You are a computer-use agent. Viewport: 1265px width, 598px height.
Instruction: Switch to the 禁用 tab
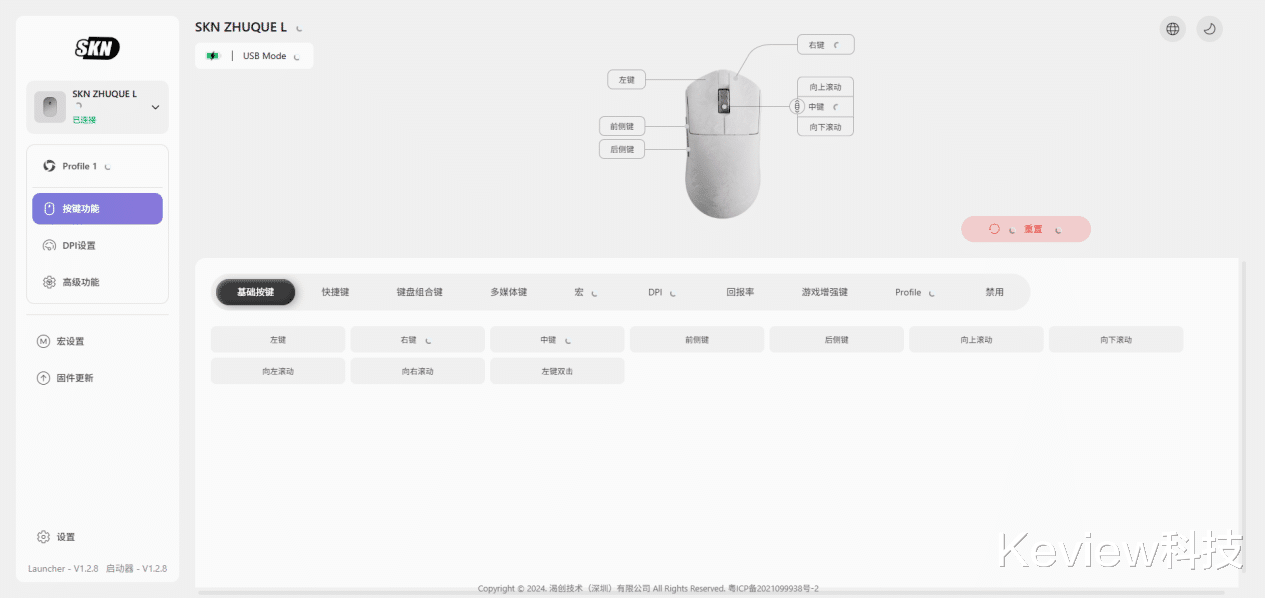tap(994, 292)
